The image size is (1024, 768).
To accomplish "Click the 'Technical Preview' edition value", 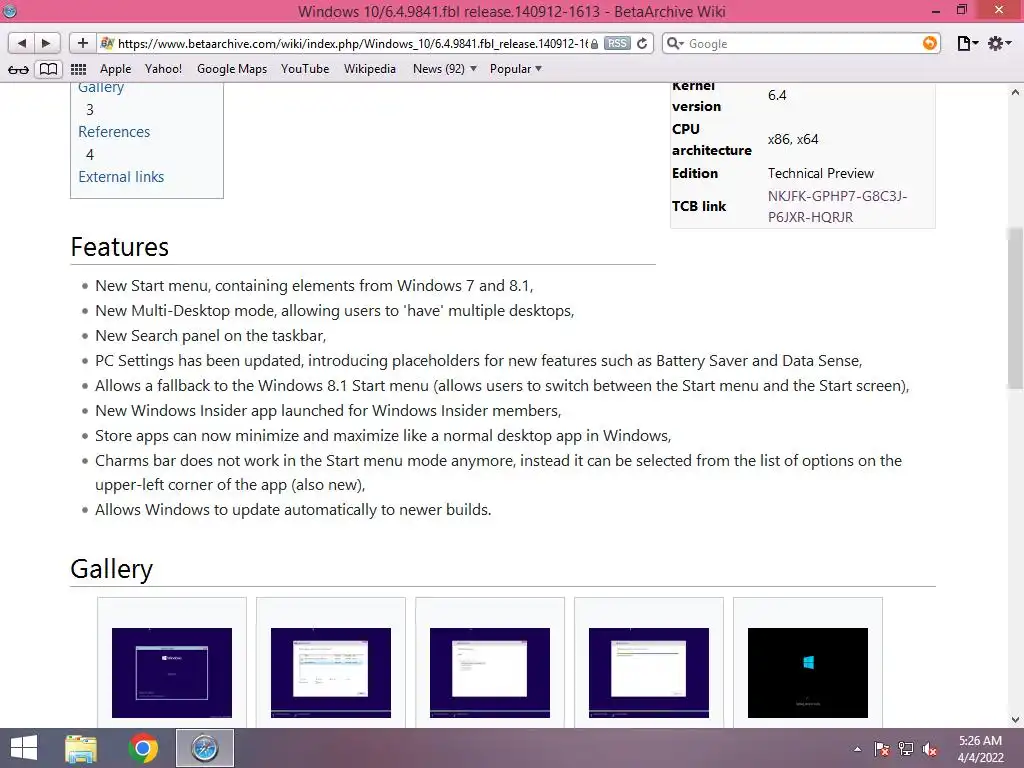I will pos(820,173).
